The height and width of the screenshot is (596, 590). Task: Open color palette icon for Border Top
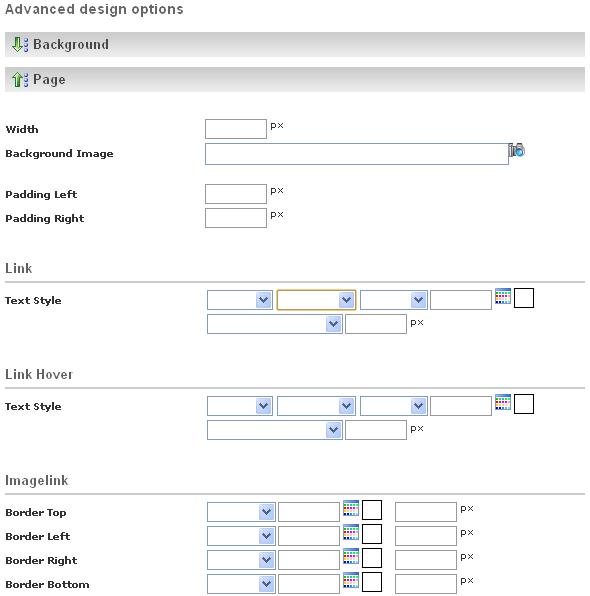[x=351, y=509]
